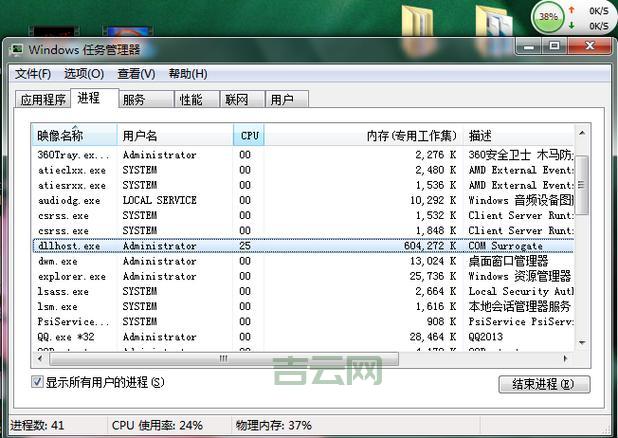
Task: Click the CPU 使用率: 24% status entry
Action: click(x=157, y=425)
